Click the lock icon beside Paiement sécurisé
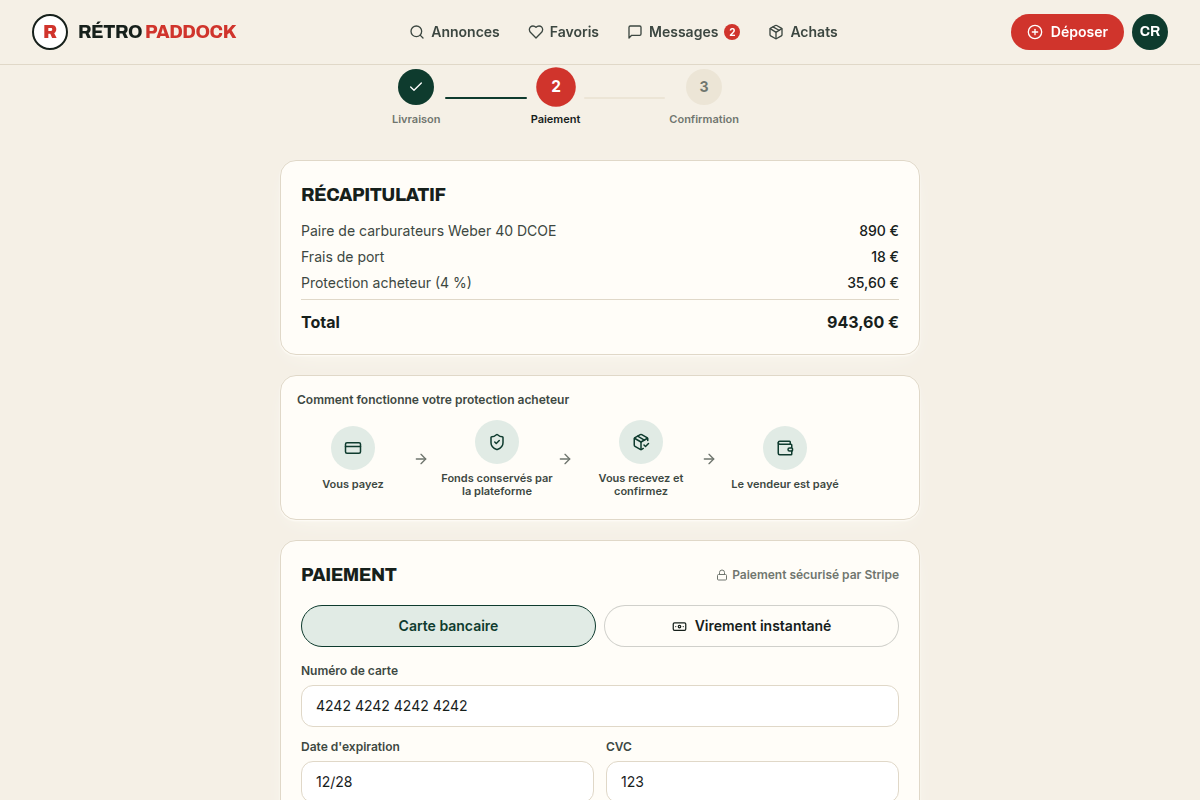This screenshot has height=800, width=1200. [721, 576]
